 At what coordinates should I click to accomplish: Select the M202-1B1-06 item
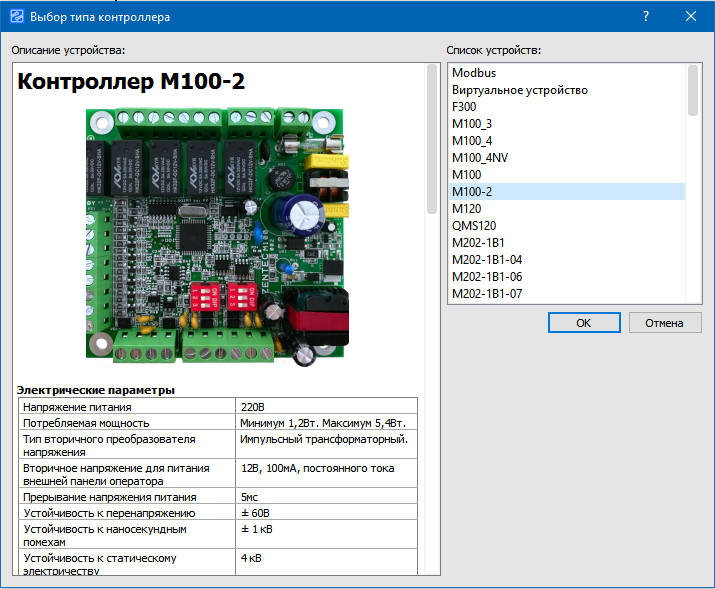pyautogui.click(x=486, y=277)
